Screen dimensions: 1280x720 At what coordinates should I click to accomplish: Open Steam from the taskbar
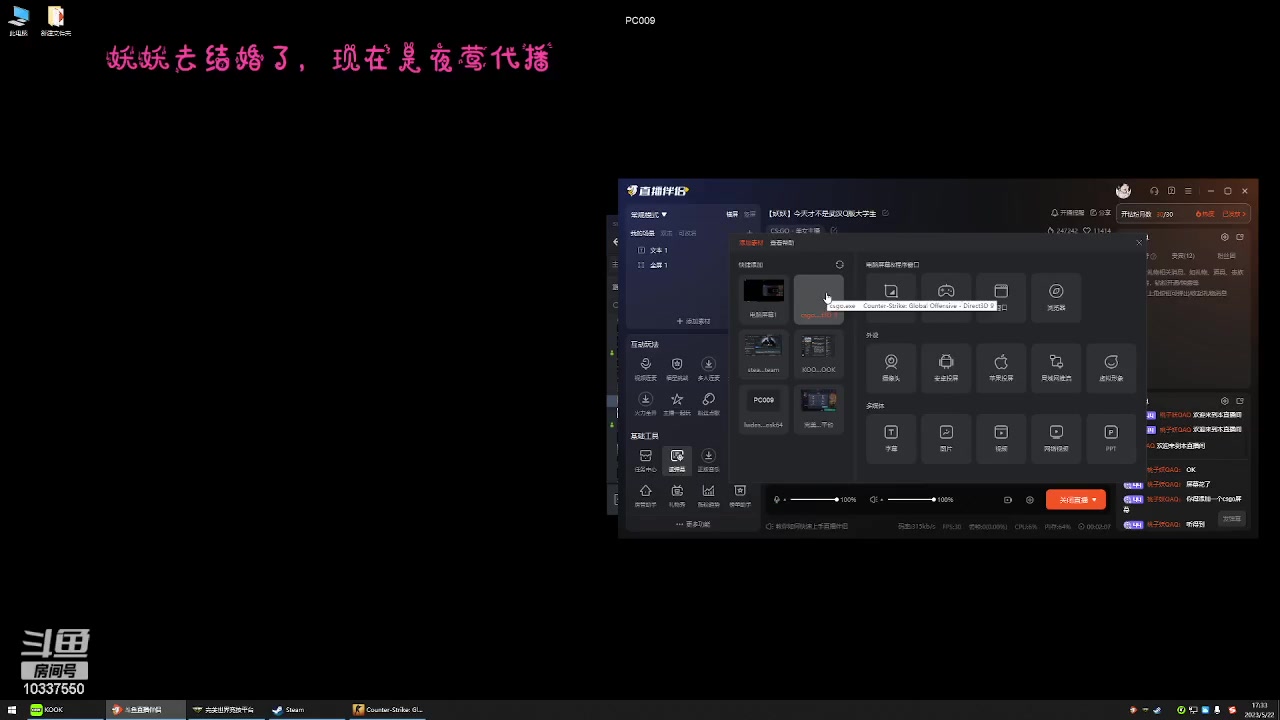coord(306,710)
